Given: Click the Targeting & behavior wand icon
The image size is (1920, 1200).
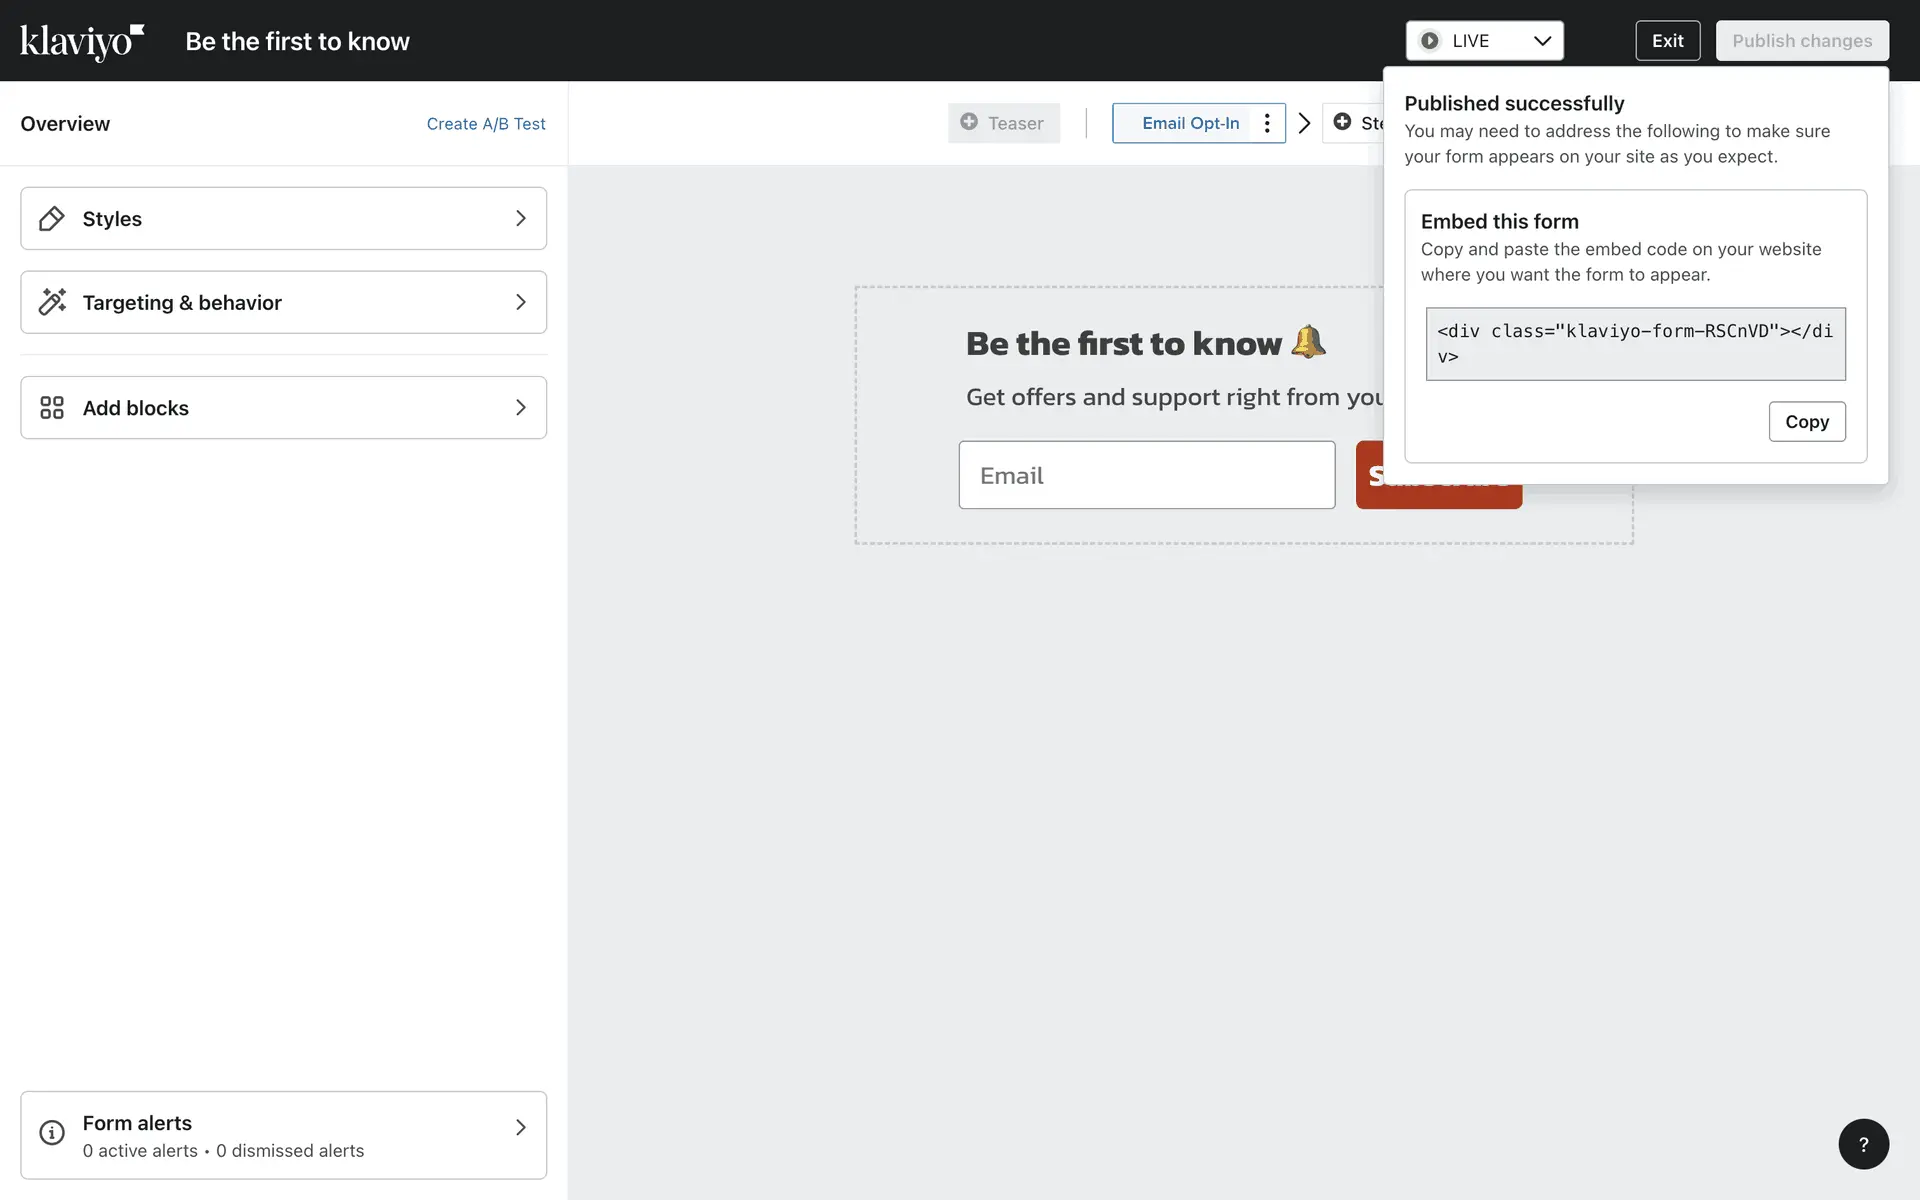Looking at the screenshot, I should coord(52,302).
